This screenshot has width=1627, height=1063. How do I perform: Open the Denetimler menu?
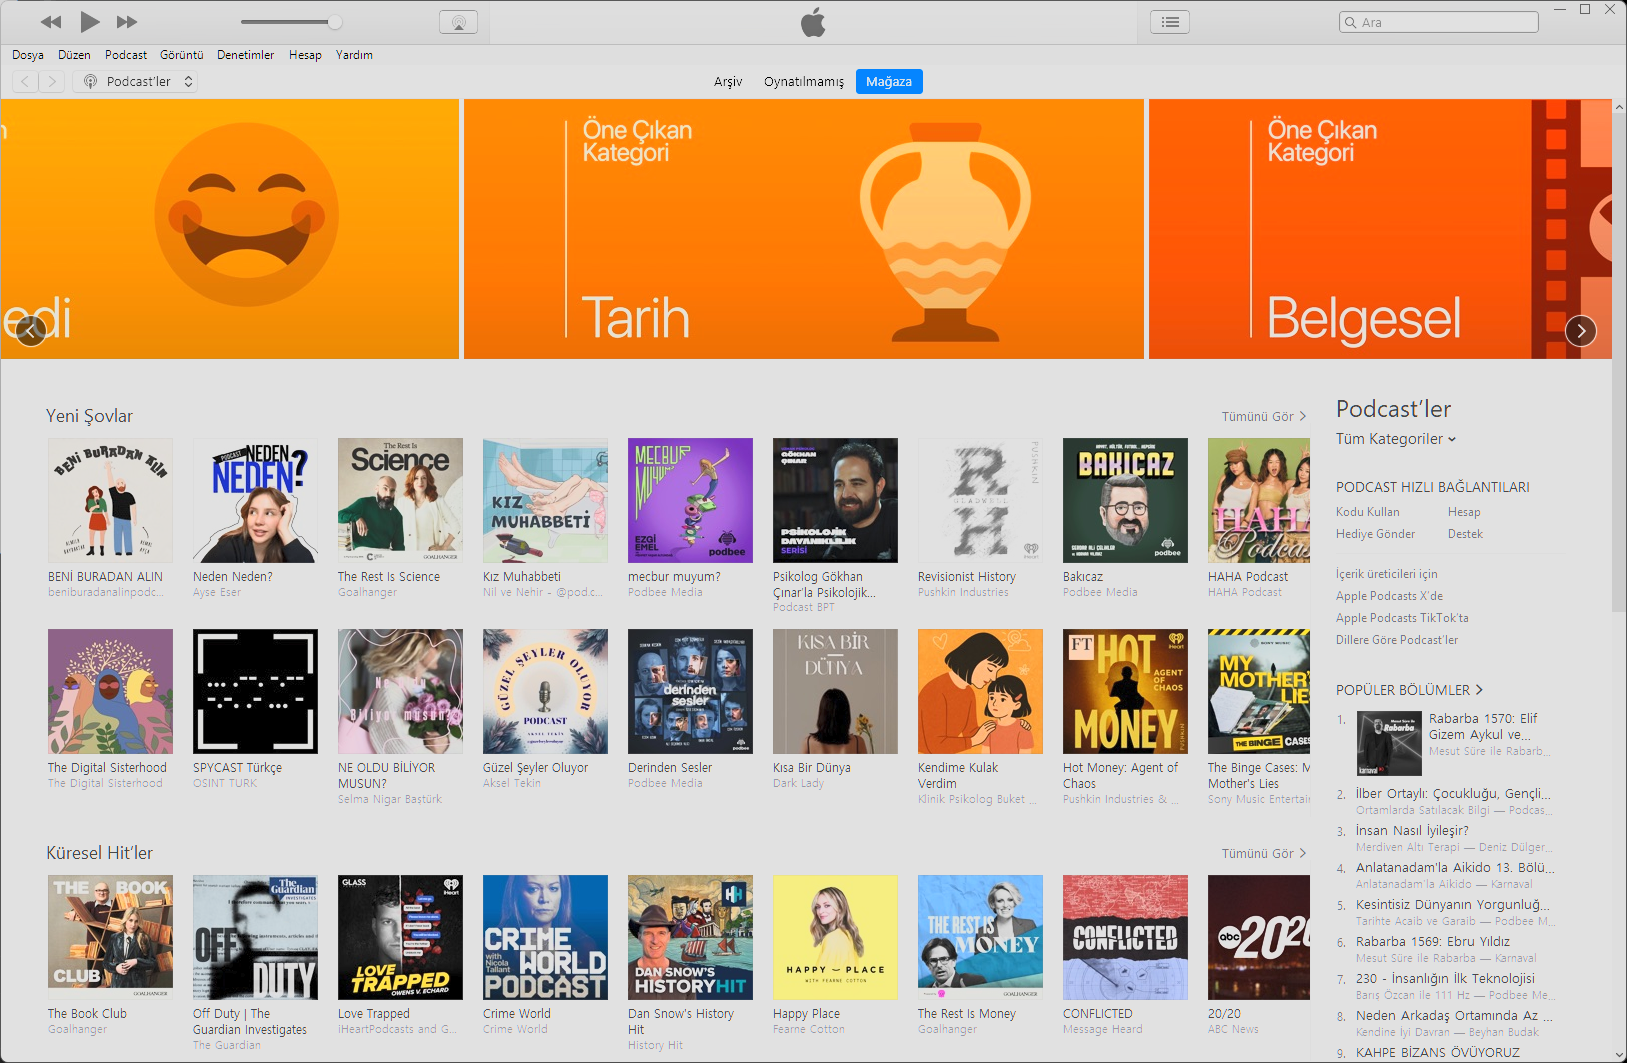click(x=246, y=55)
